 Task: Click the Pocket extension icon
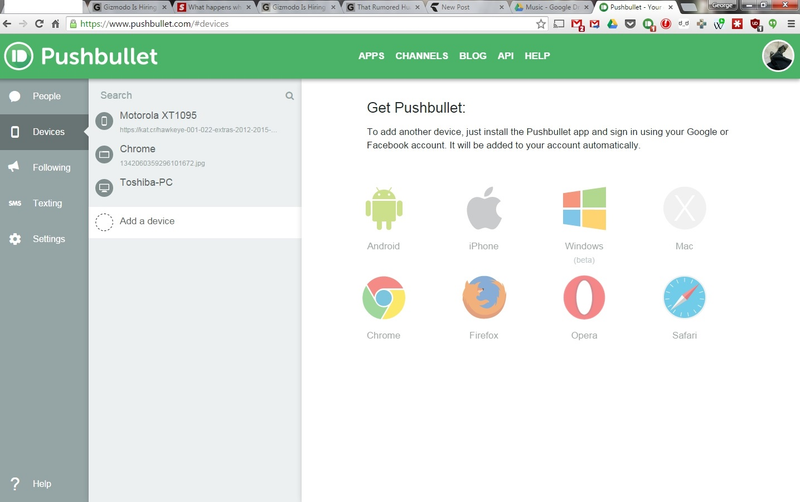click(x=630, y=23)
